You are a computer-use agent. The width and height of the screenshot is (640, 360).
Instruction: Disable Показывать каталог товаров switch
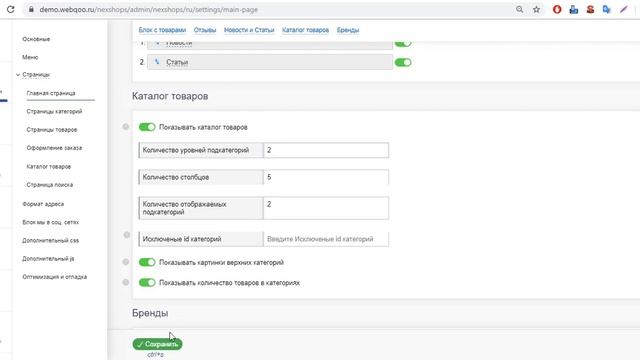pyautogui.click(x=147, y=127)
